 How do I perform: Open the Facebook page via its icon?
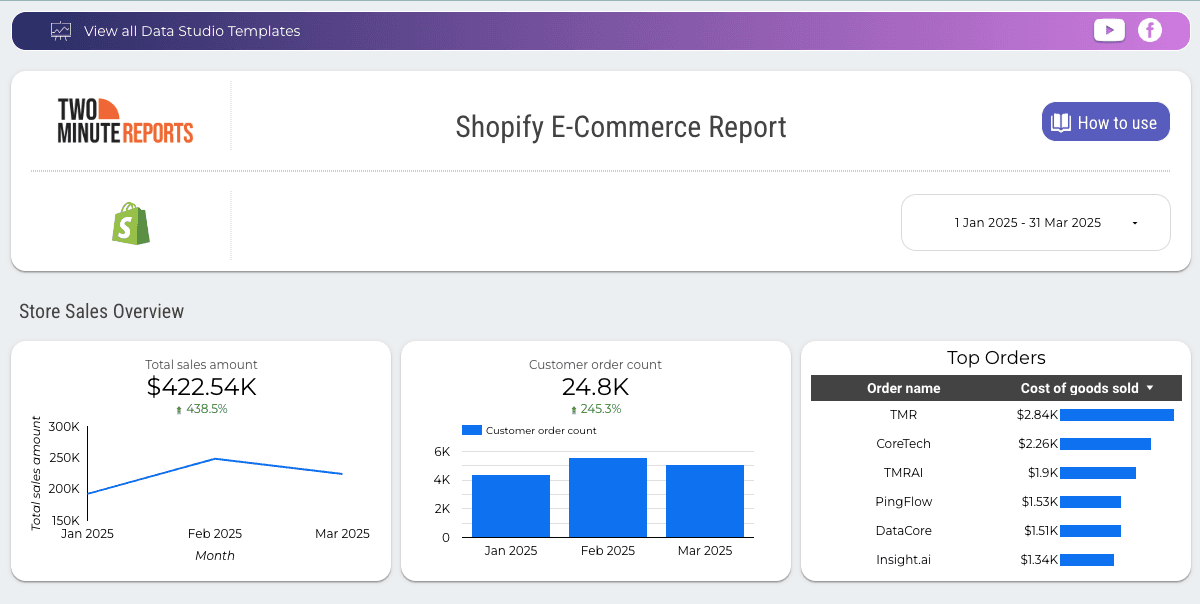pos(1150,30)
